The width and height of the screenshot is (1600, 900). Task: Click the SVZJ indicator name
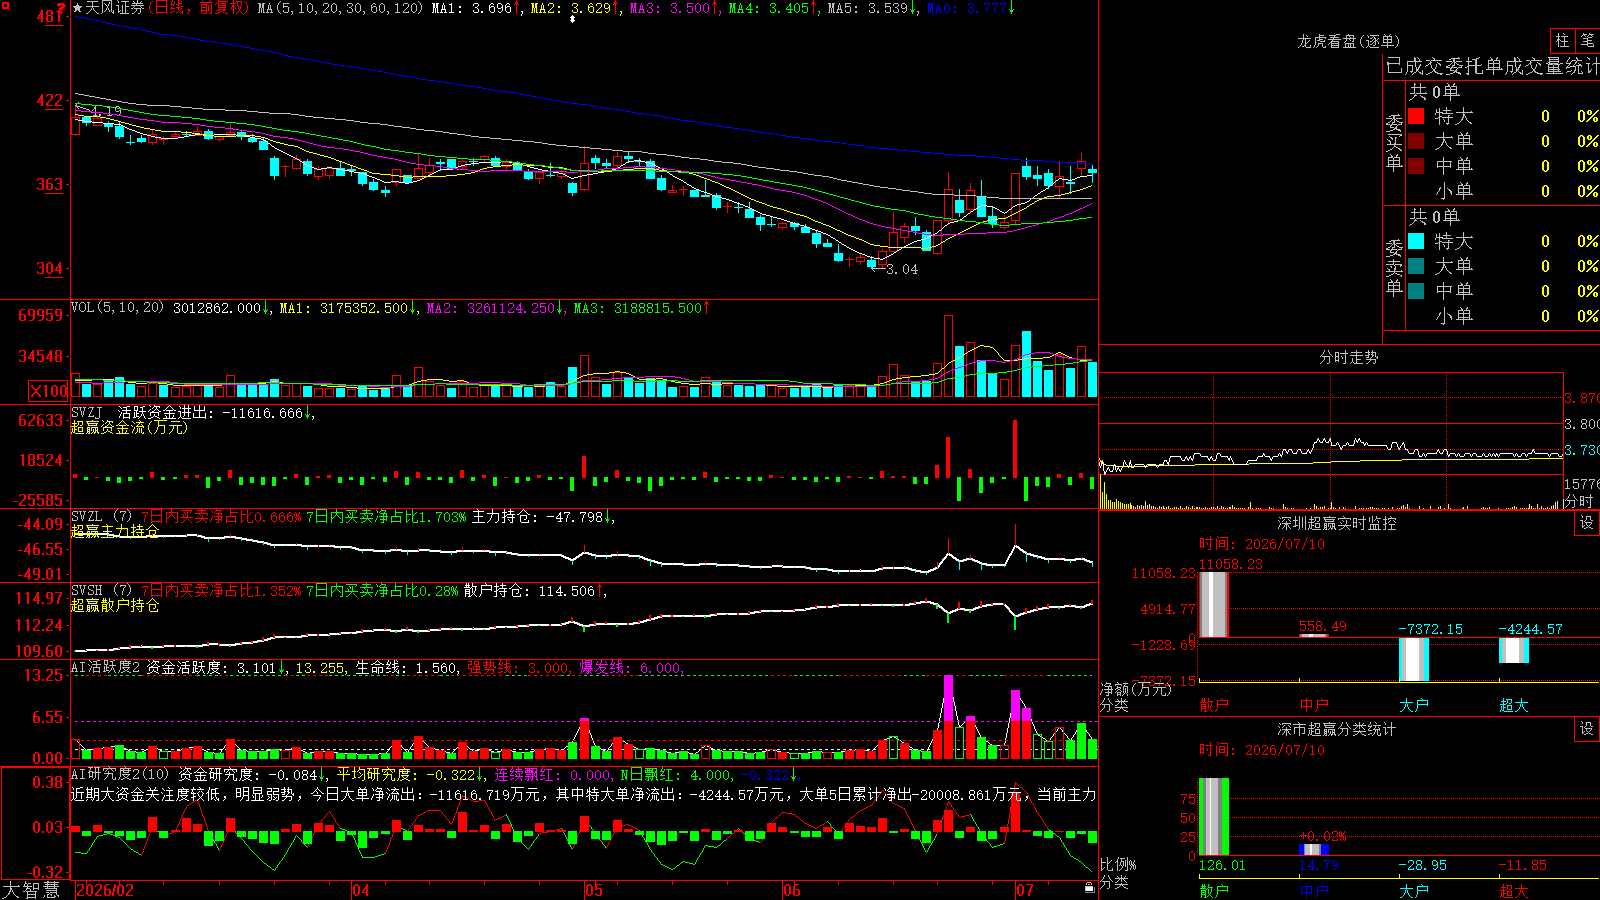tap(87, 413)
